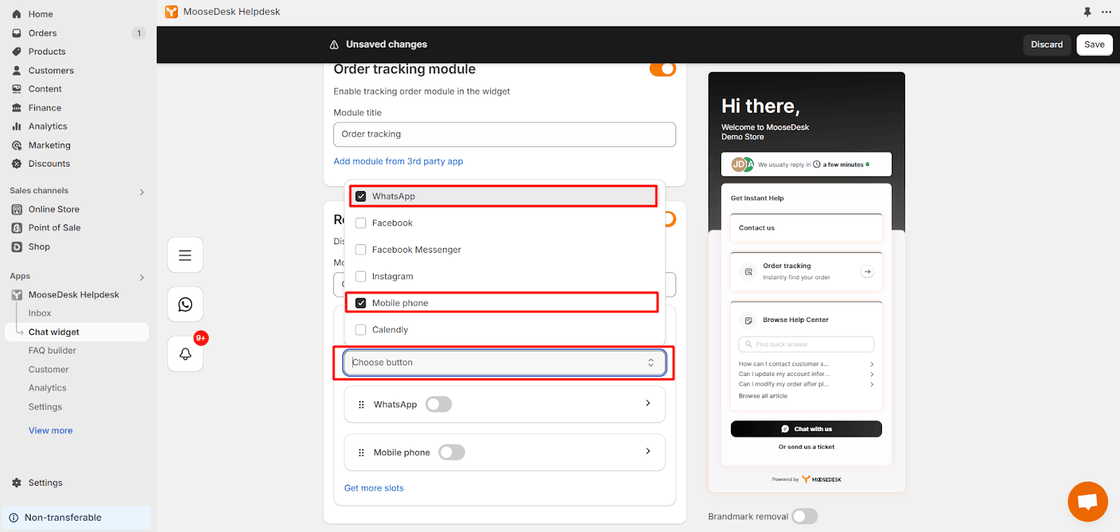The image size is (1120, 532).
Task: Open Inbox under MooseDesk Helpdesk
Action: pyautogui.click(x=40, y=313)
